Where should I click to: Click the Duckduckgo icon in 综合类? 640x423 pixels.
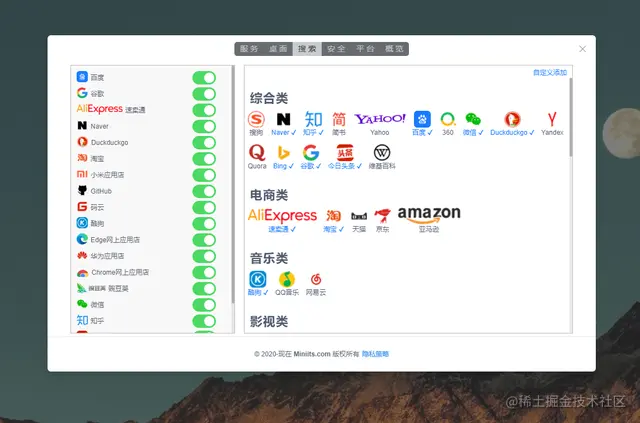[512, 119]
